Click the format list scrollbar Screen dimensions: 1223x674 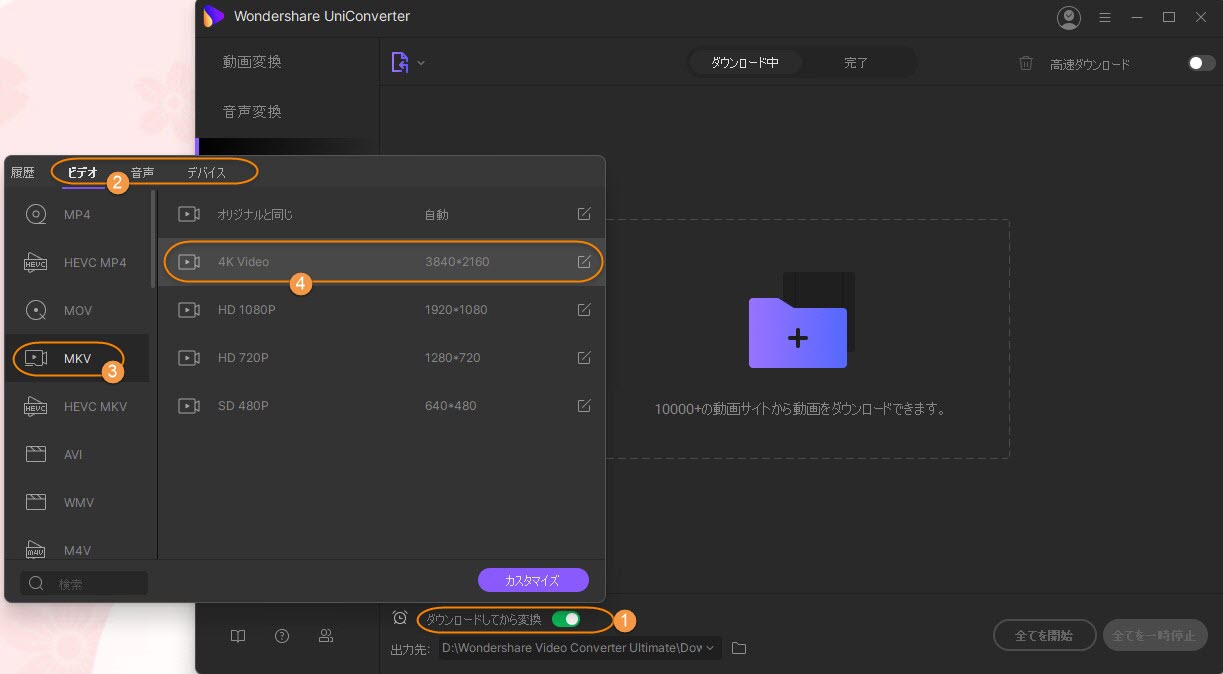(153, 240)
